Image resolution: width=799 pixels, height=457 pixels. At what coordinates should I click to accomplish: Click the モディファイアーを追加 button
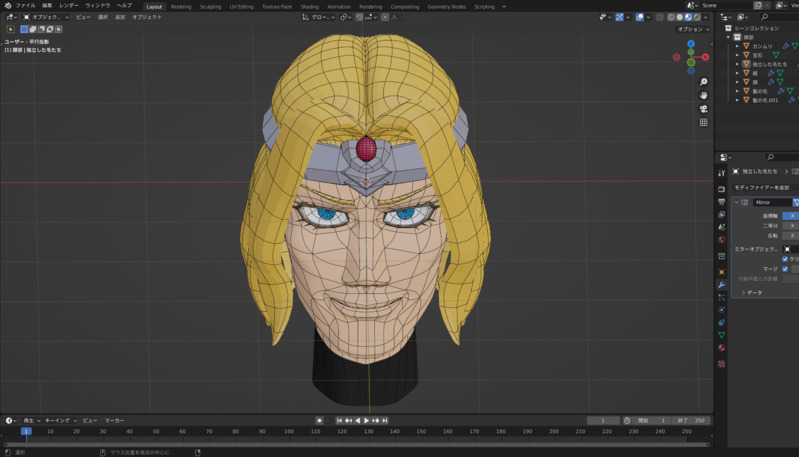tap(763, 187)
